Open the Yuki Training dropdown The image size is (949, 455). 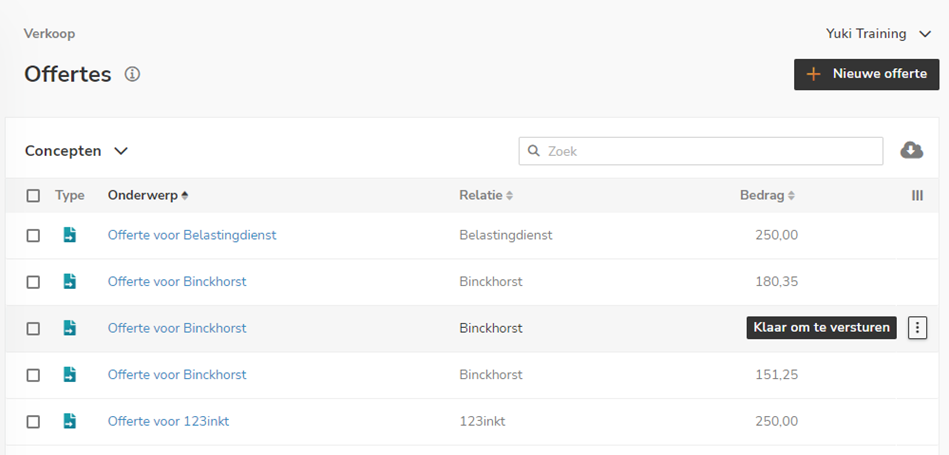pyautogui.click(x=879, y=34)
